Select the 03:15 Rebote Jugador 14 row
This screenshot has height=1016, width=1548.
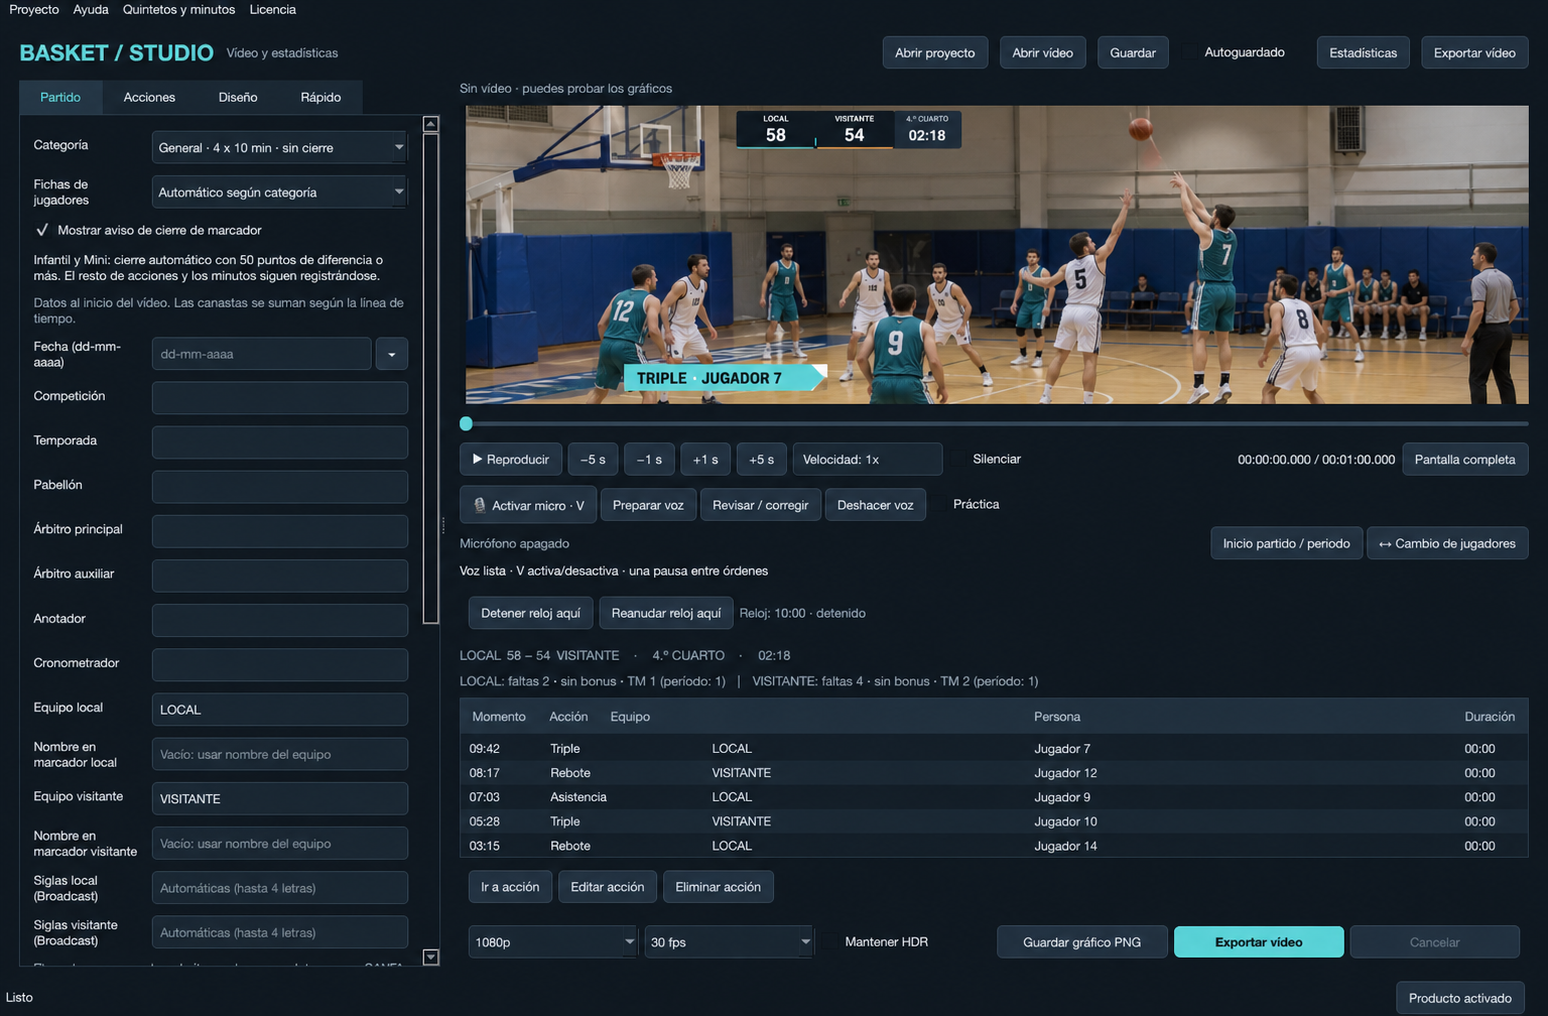(994, 846)
